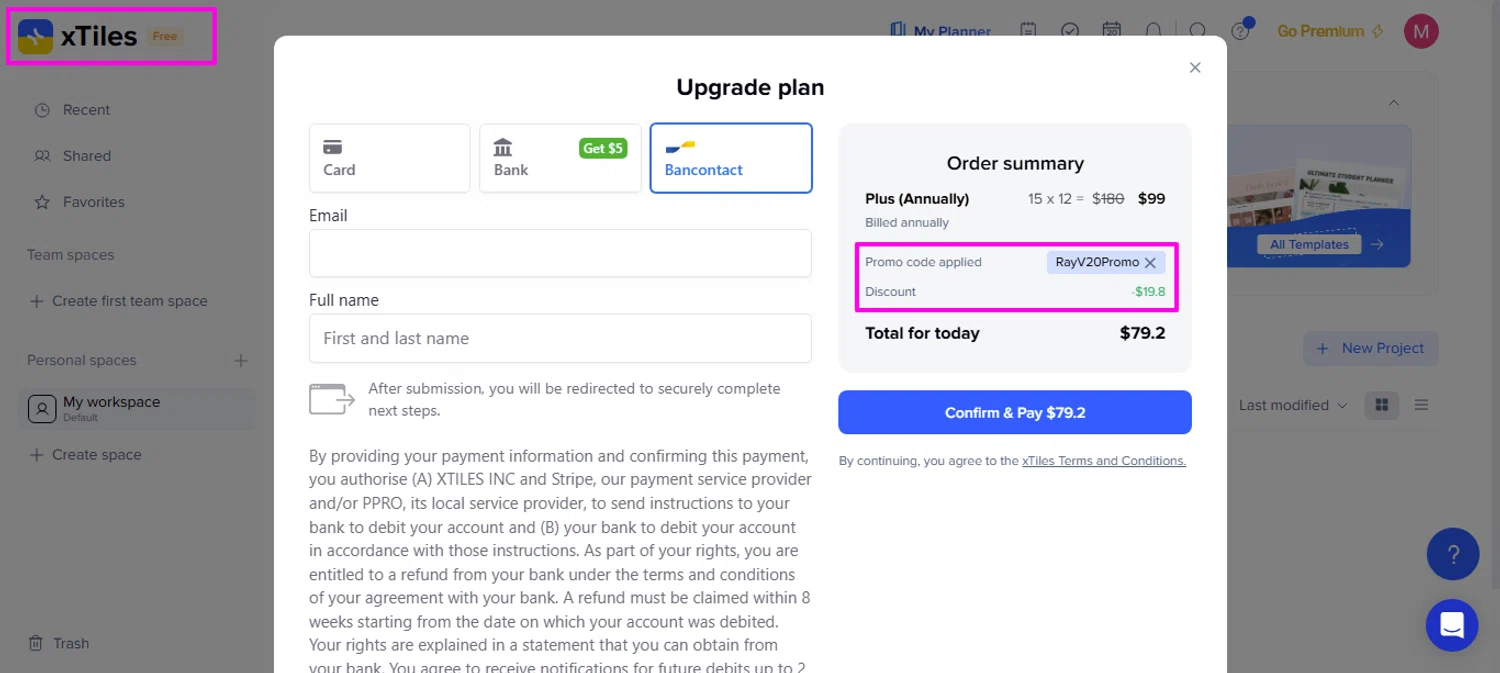1500x673 pixels.
Task: Select the Card payment tab
Action: click(x=389, y=158)
